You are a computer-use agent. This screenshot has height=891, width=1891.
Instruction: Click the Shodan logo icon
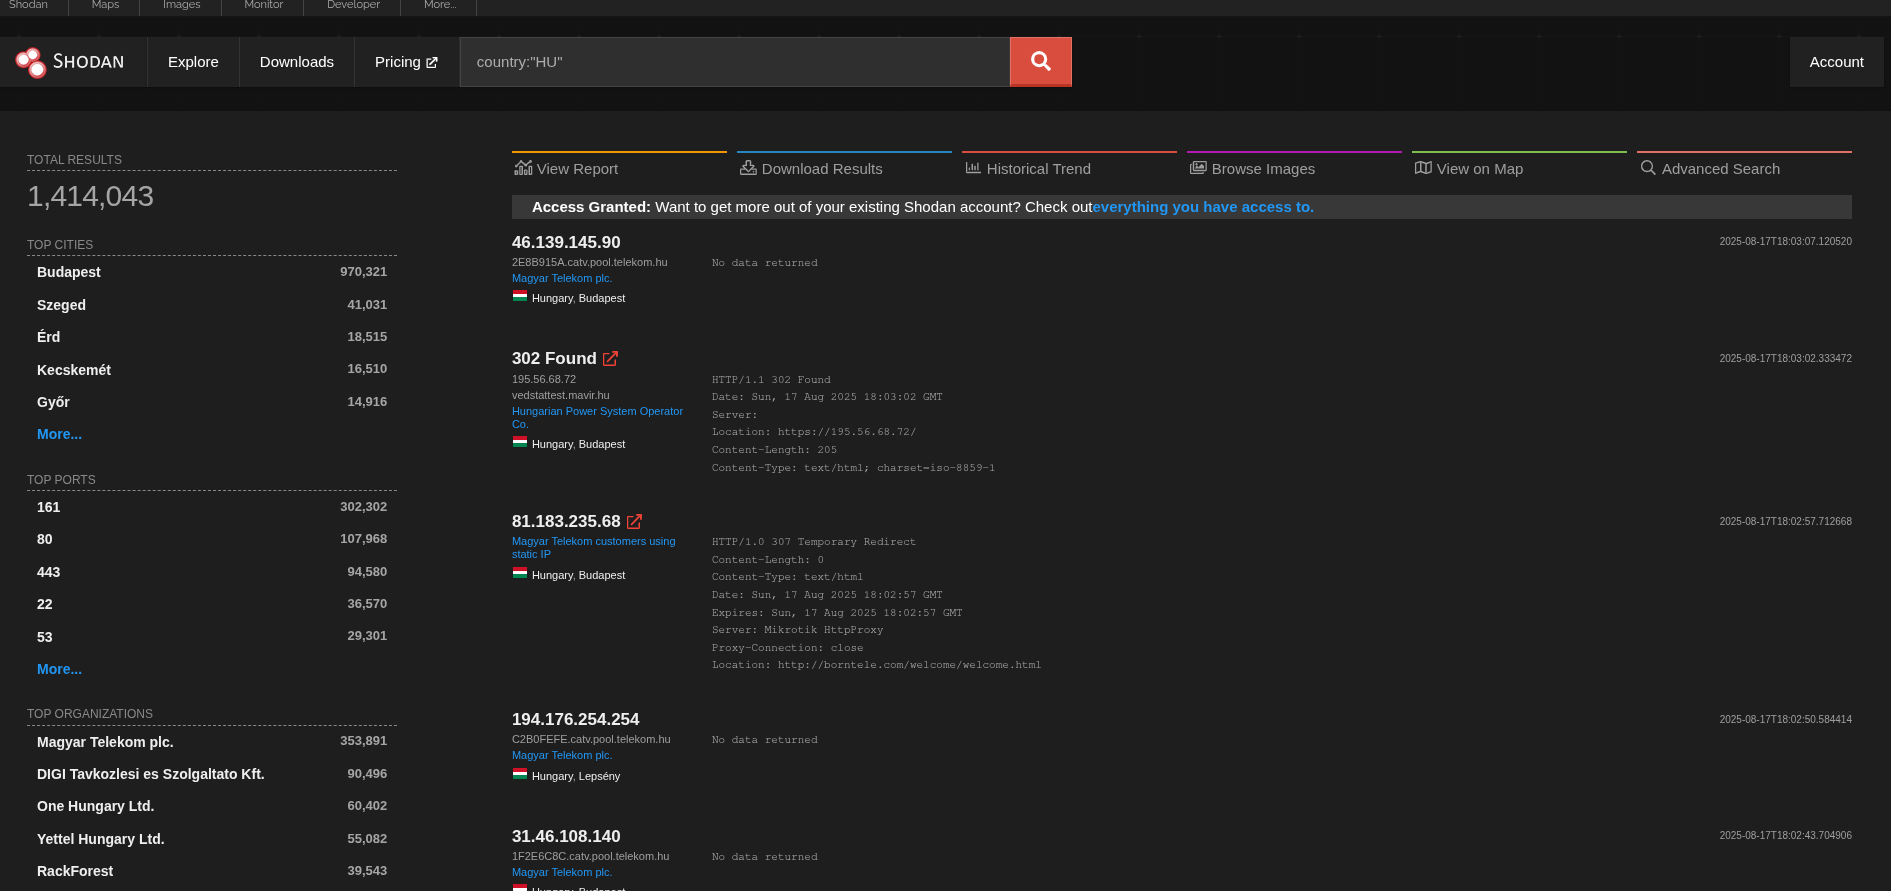click(x=31, y=62)
